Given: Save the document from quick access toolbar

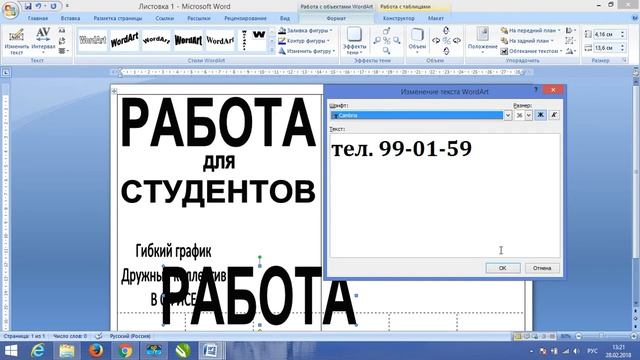Looking at the screenshot, I should [x=28, y=6].
